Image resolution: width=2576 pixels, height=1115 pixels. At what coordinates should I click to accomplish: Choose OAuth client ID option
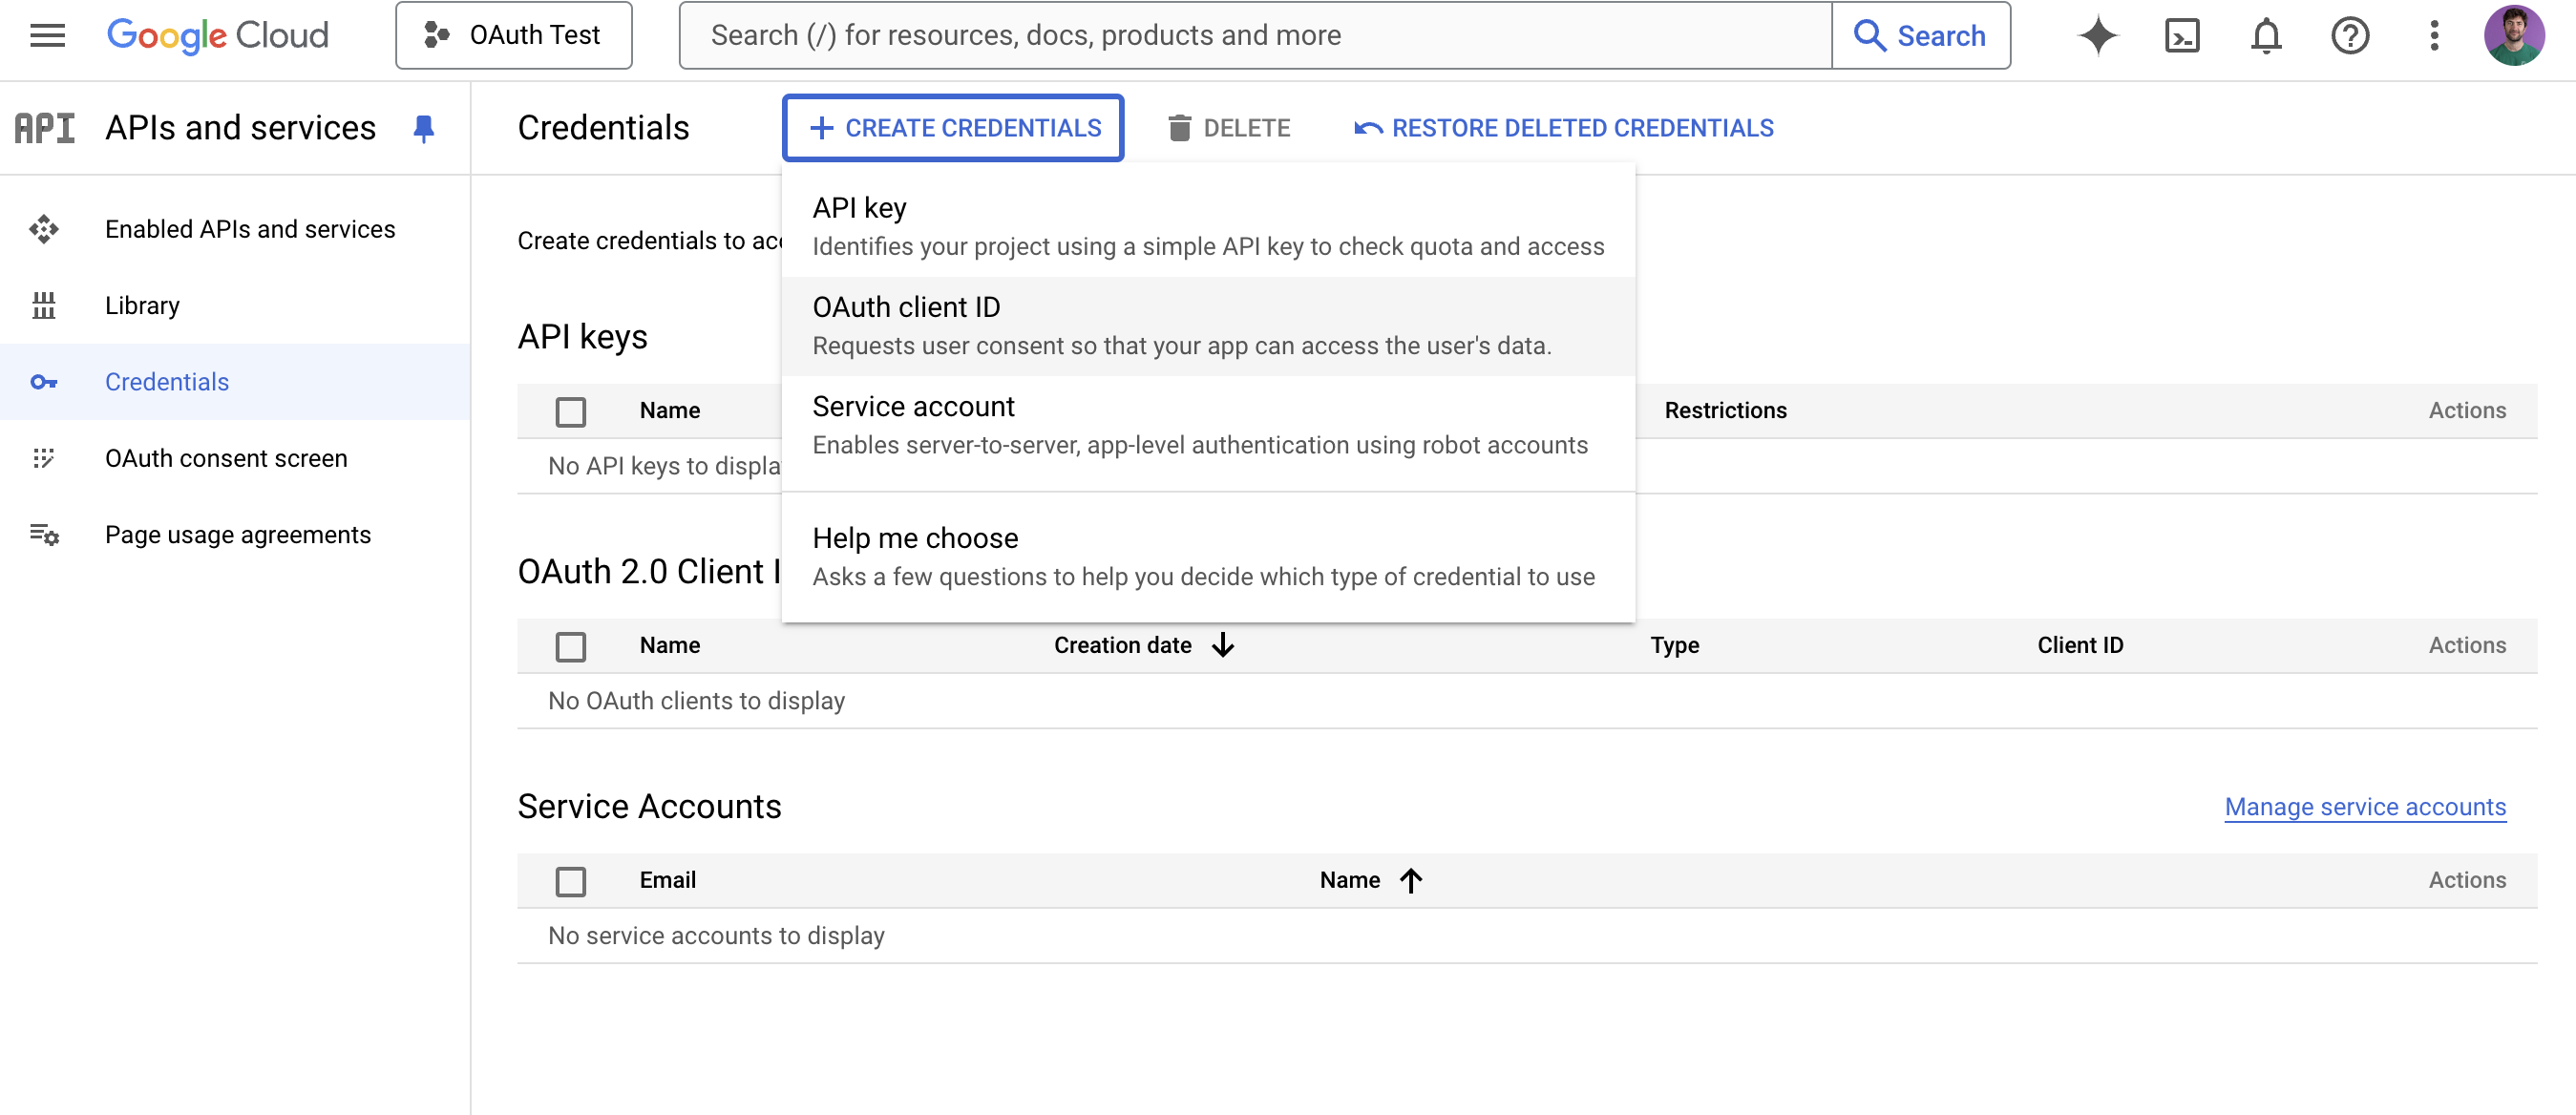click(1208, 326)
